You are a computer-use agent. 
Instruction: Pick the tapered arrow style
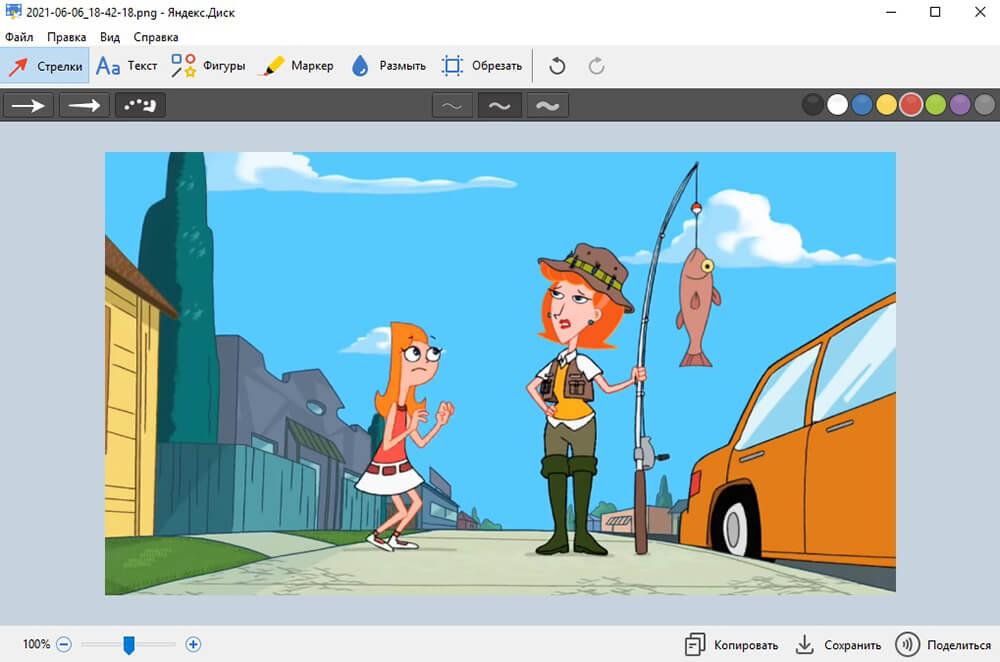click(x=84, y=105)
